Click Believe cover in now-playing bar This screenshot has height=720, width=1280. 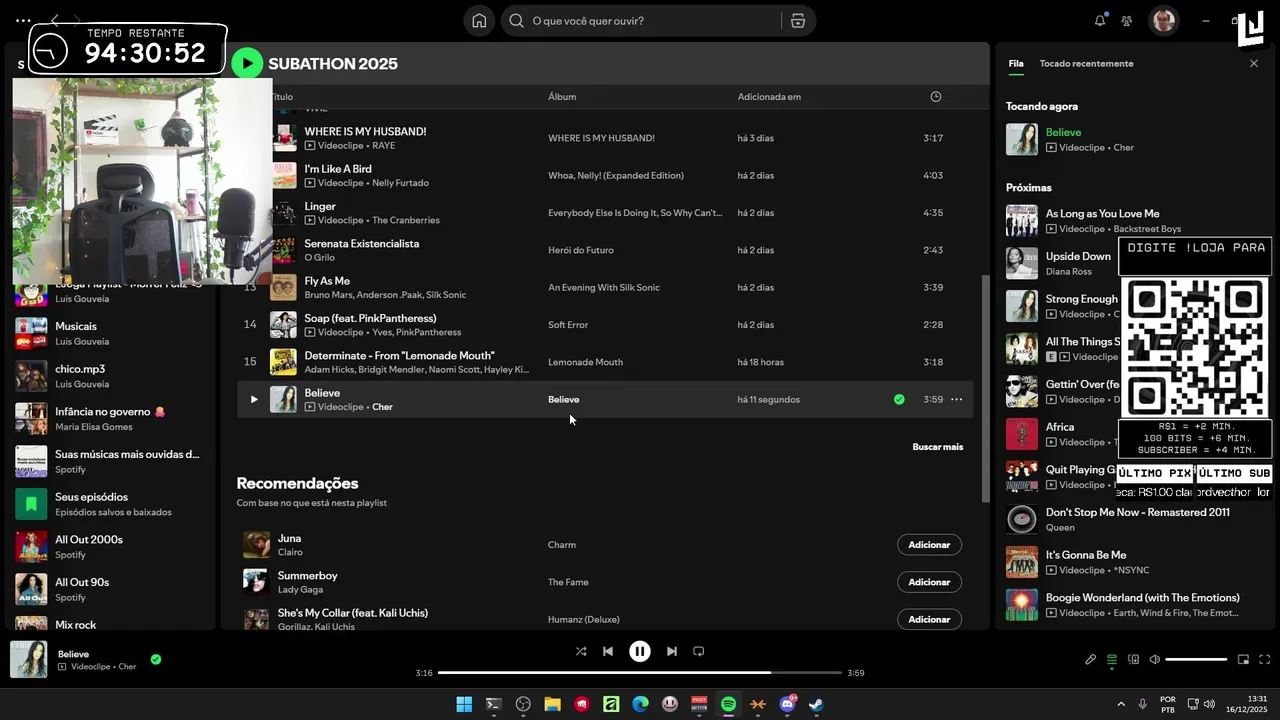tap(29, 660)
